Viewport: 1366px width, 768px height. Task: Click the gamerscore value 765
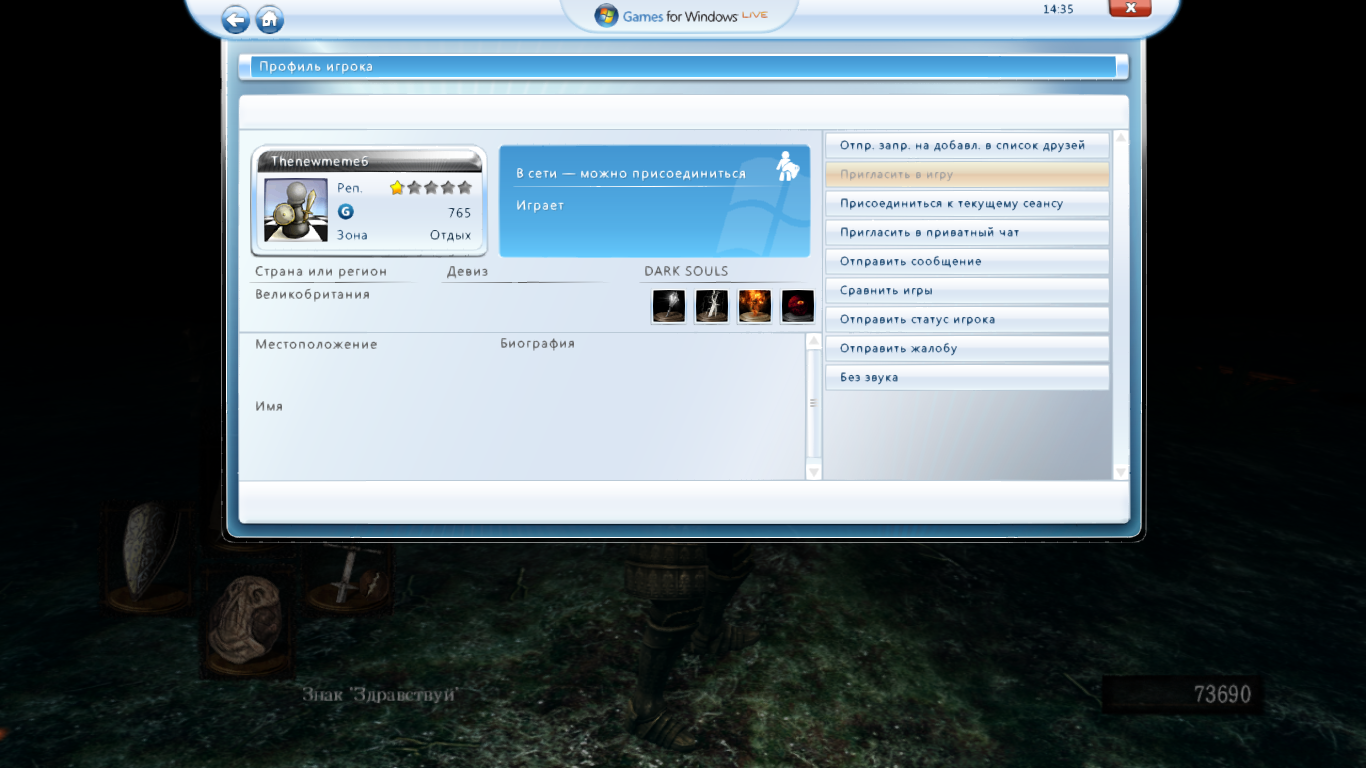point(460,213)
